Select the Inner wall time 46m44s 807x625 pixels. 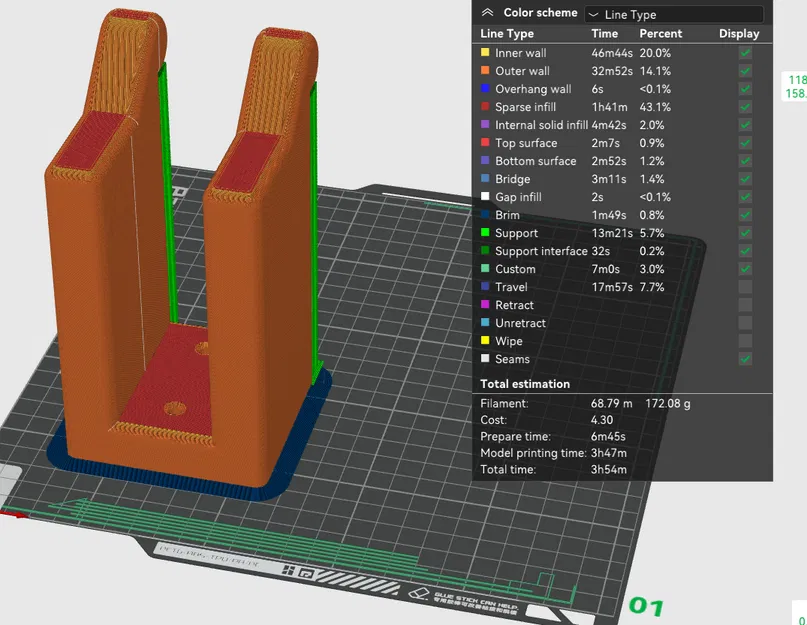pyautogui.click(x=612, y=53)
